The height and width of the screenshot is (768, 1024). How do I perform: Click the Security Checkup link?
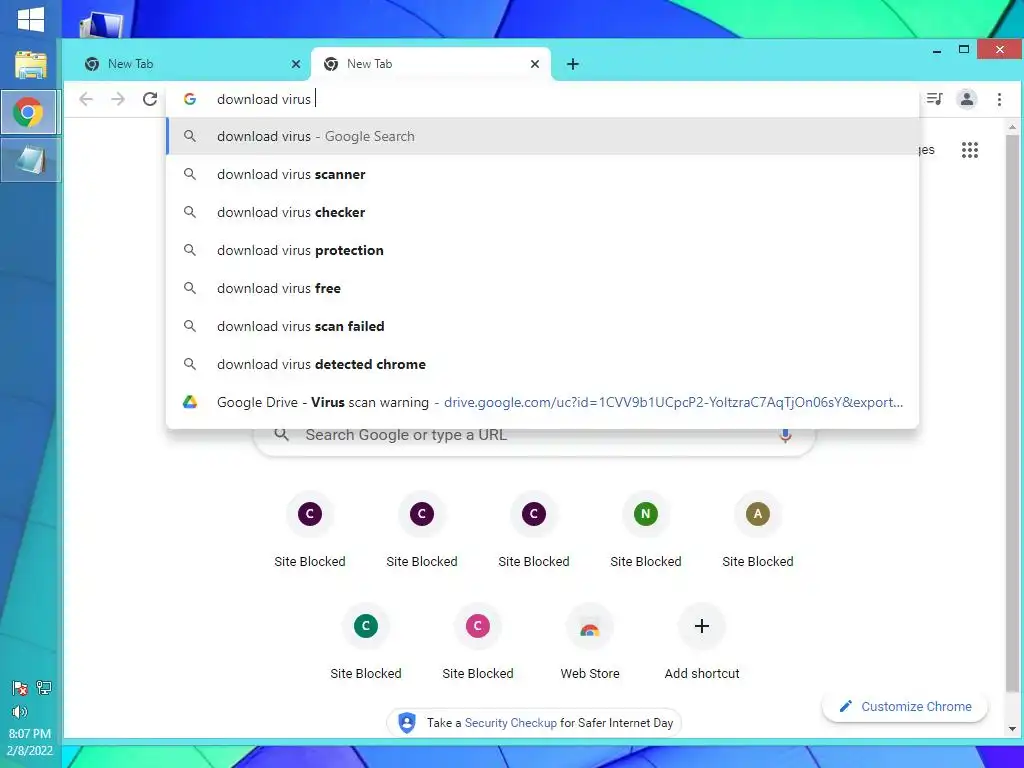point(511,723)
